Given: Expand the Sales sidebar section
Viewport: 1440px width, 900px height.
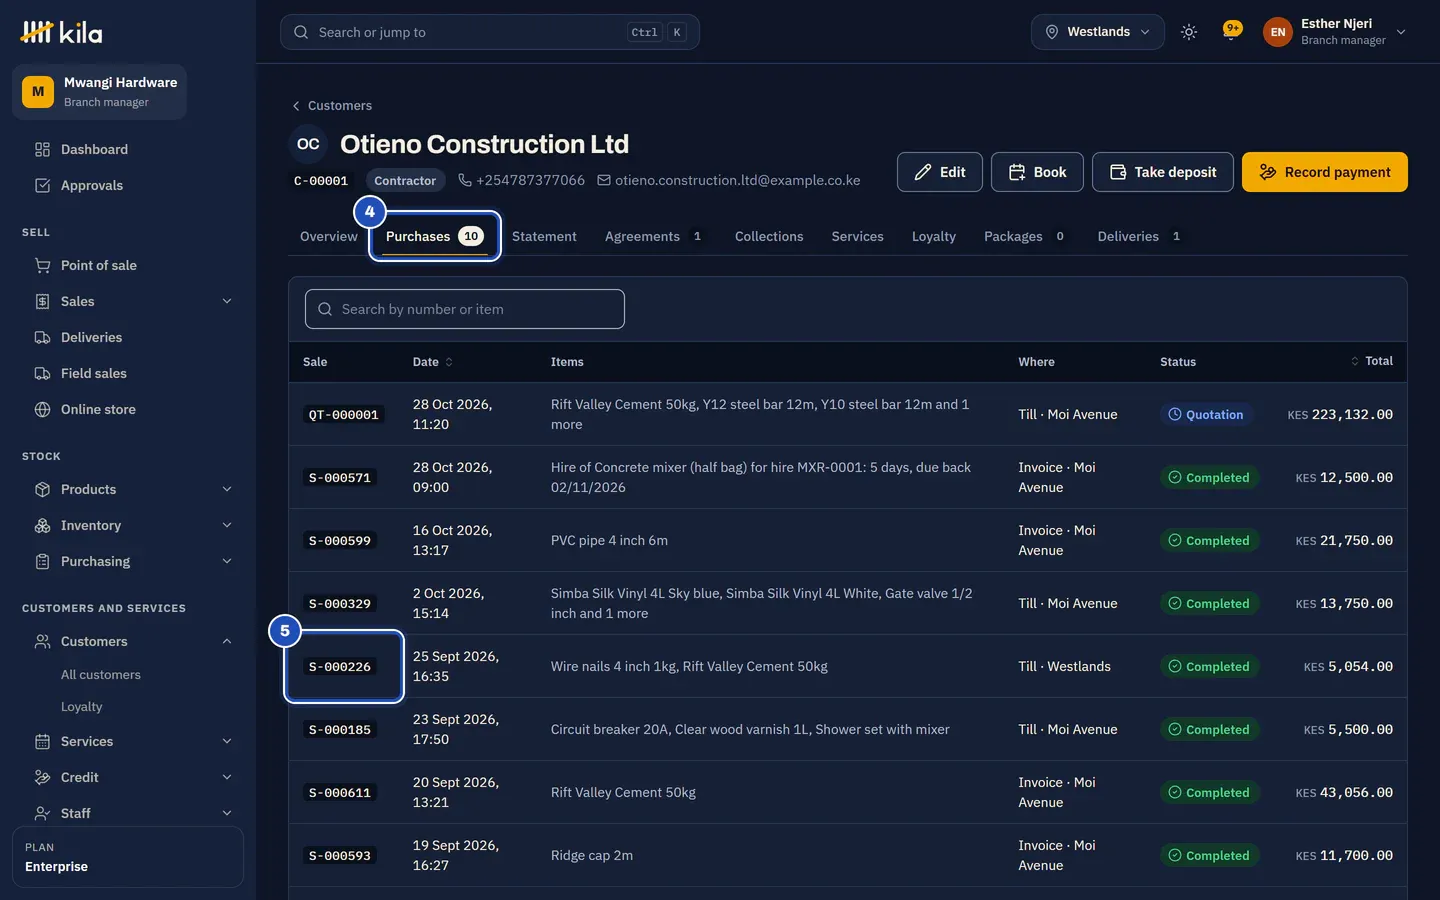Looking at the screenshot, I should (x=227, y=301).
